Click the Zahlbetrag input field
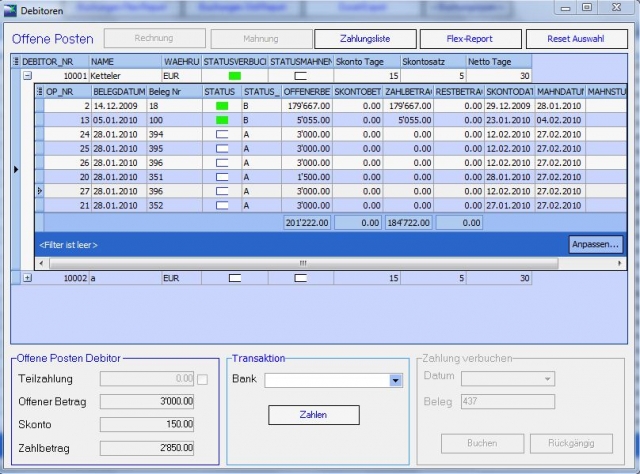The height and width of the screenshot is (474, 640). point(147,445)
